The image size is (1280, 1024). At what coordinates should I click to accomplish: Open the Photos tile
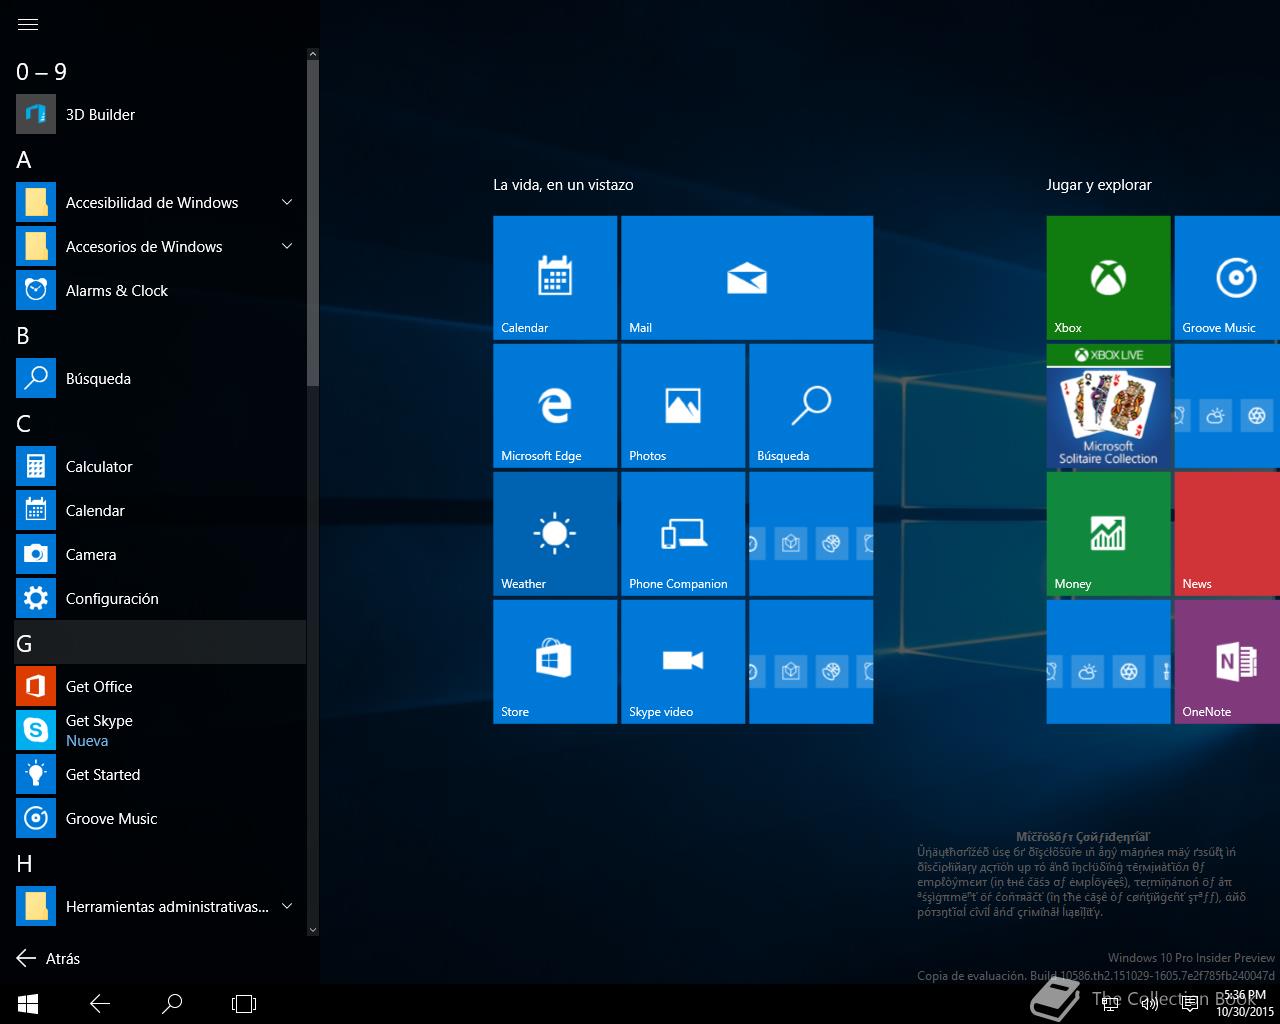(683, 406)
